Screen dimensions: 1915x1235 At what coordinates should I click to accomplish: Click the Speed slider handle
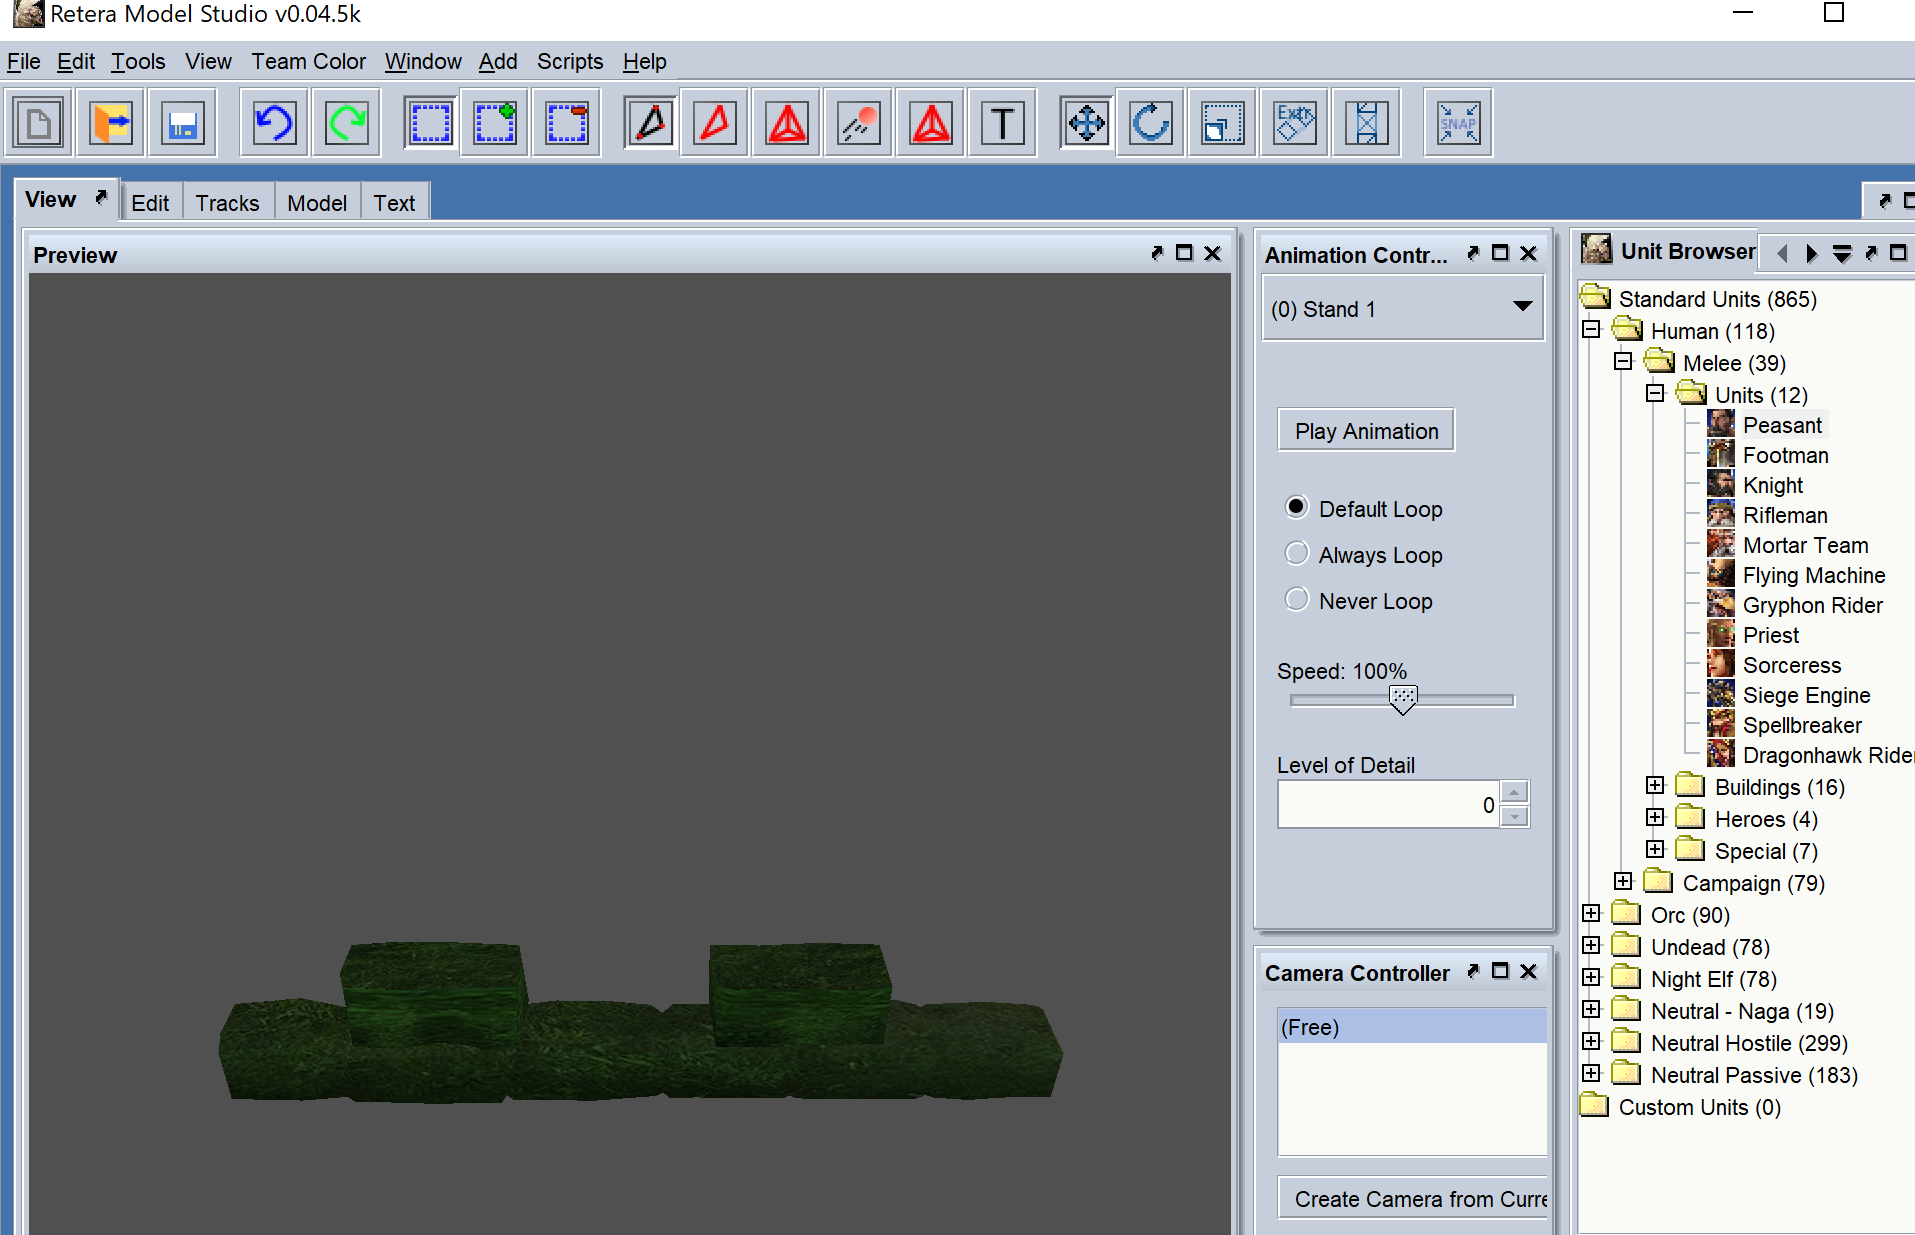tap(1403, 699)
